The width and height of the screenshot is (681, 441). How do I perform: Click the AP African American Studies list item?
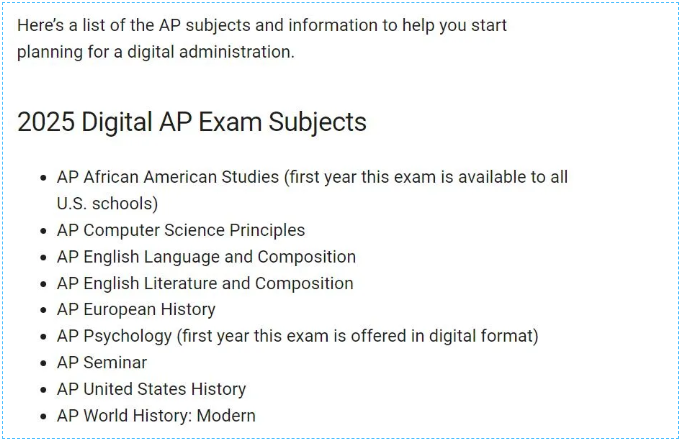tap(312, 190)
